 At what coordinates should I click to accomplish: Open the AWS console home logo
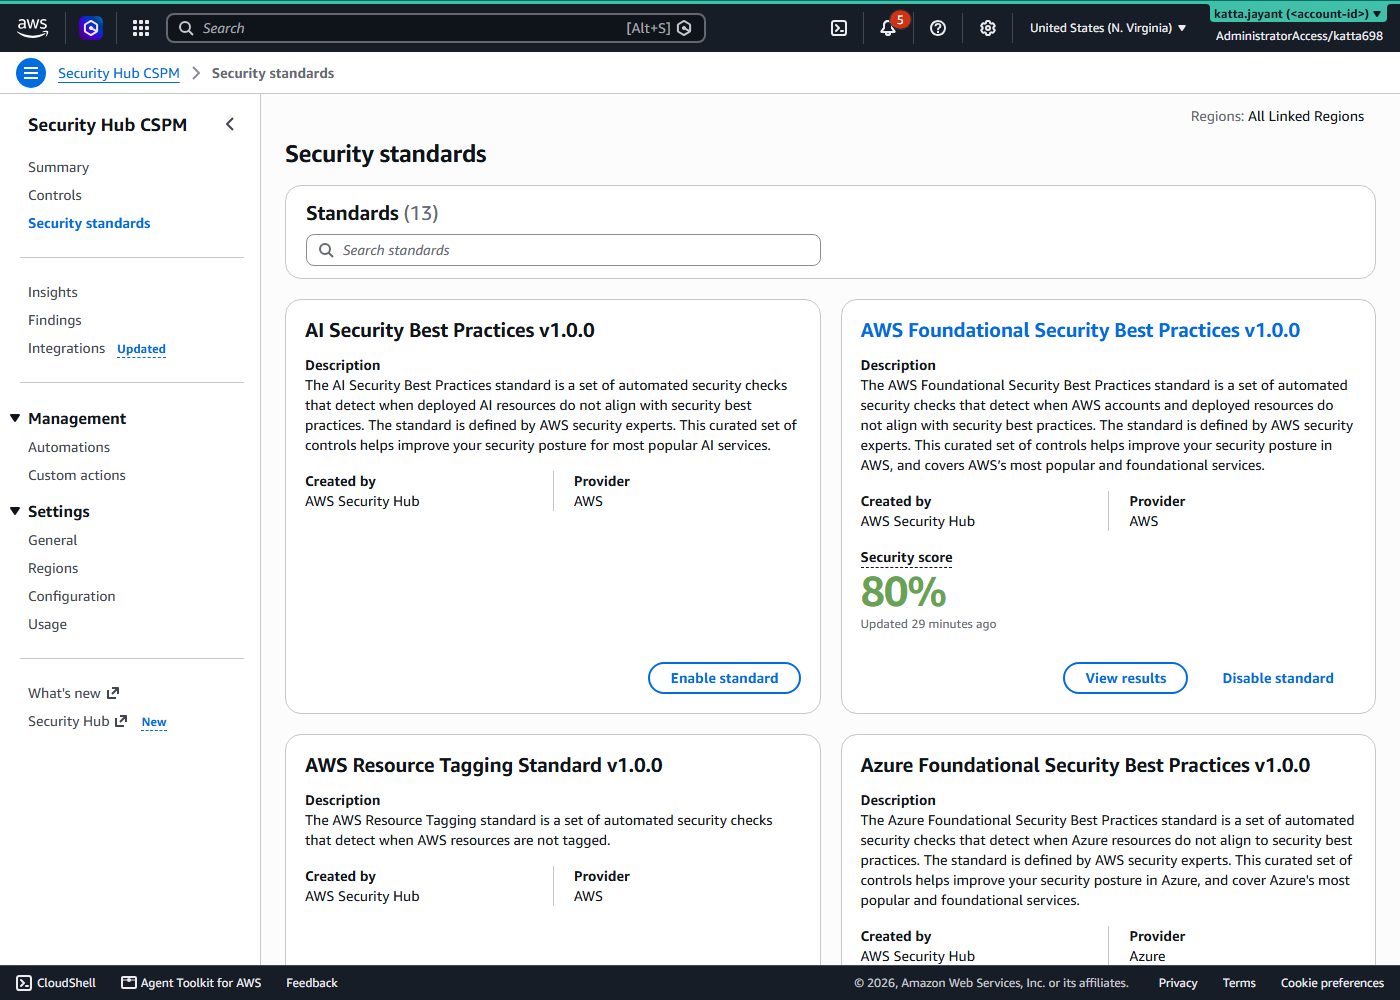click(32, 28)
